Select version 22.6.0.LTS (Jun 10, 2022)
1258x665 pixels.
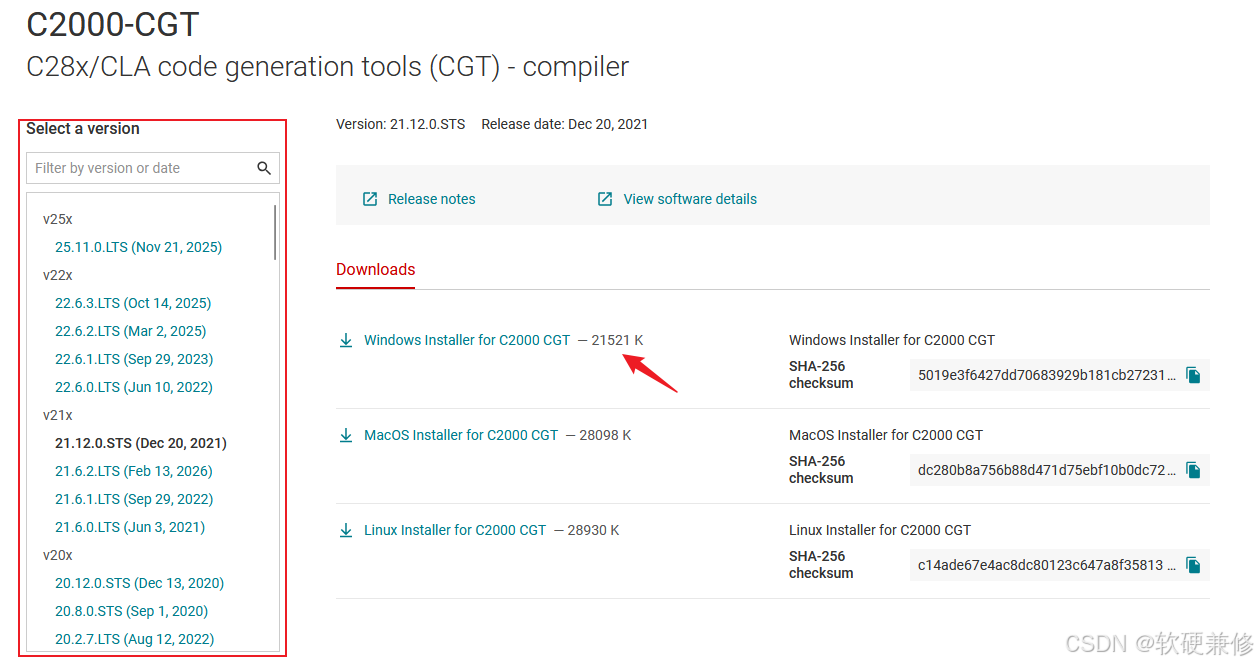click(134, 387)
